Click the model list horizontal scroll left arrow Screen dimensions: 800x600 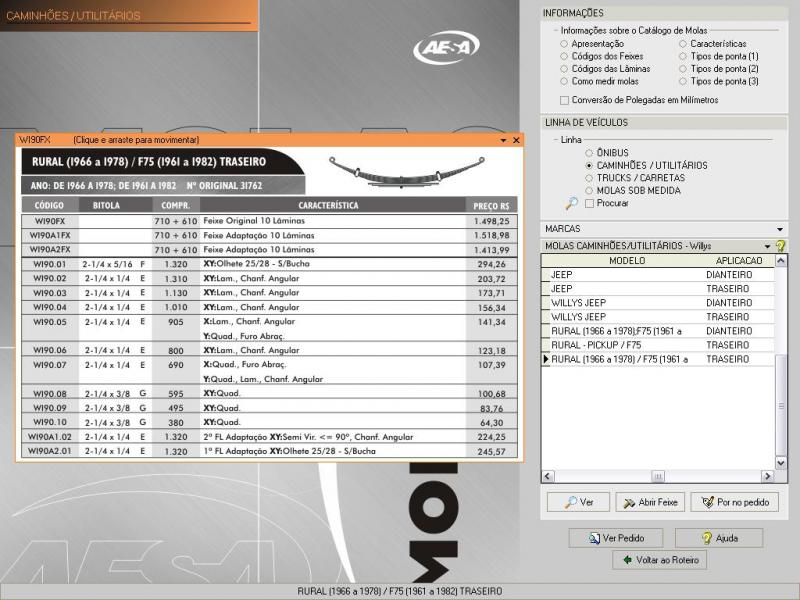[x=548, y=476]
